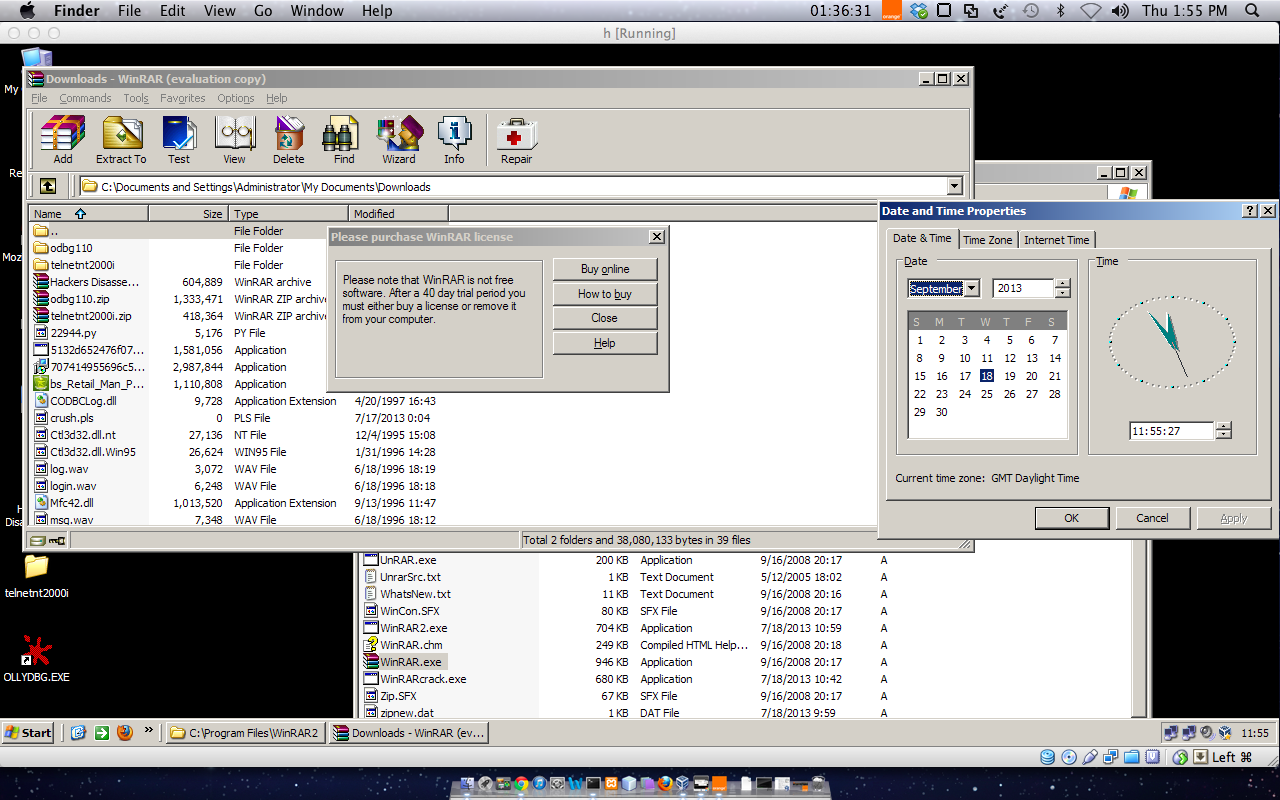Select day 30 in the calendar
This screenshot has width=1280, height=800.
click(x=942, y=412)
